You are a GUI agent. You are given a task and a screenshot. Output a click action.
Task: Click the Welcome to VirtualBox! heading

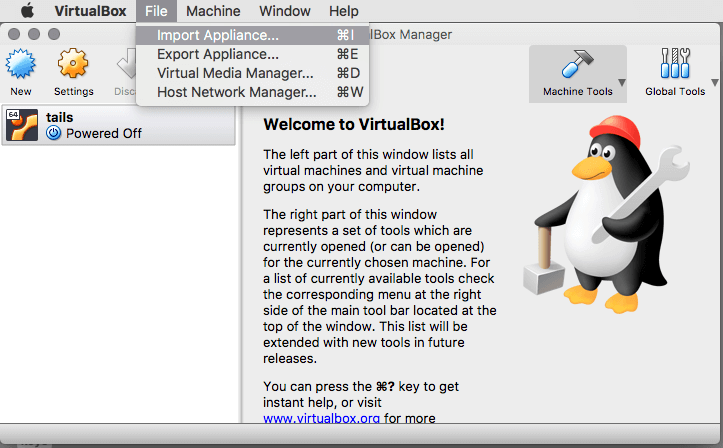354,124
